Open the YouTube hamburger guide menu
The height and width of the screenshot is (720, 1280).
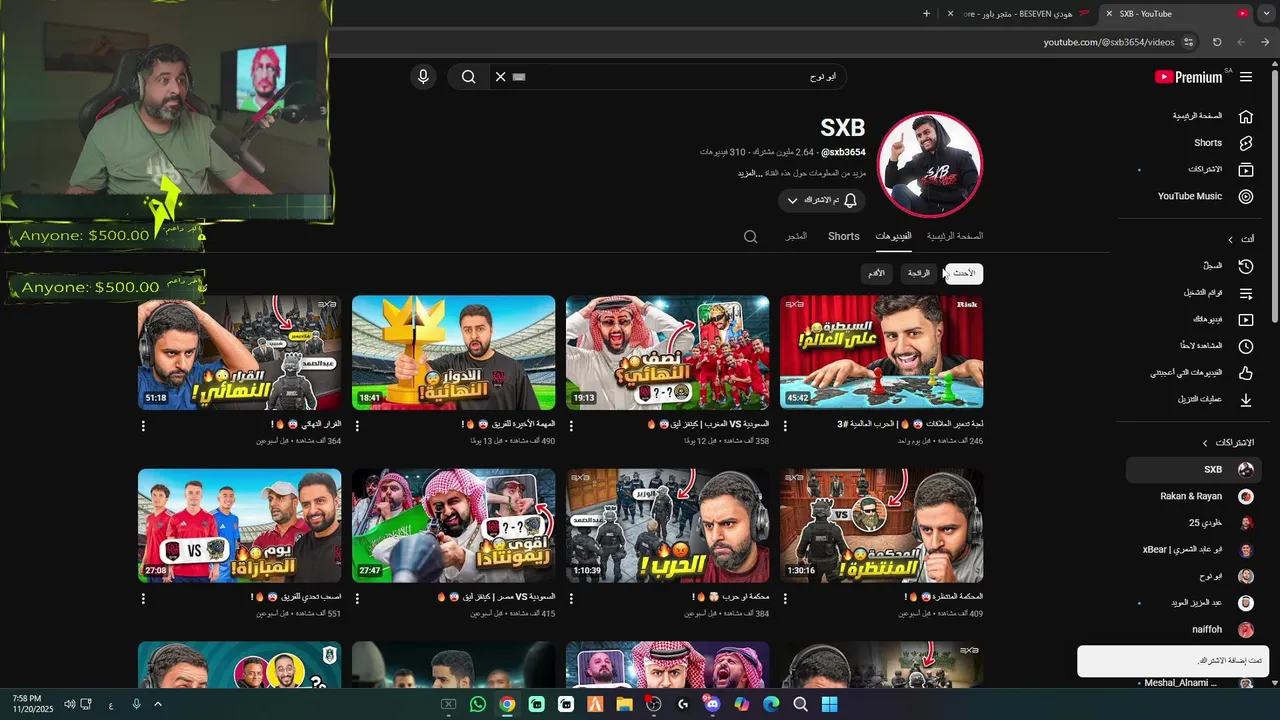(x=1246, y=77)
